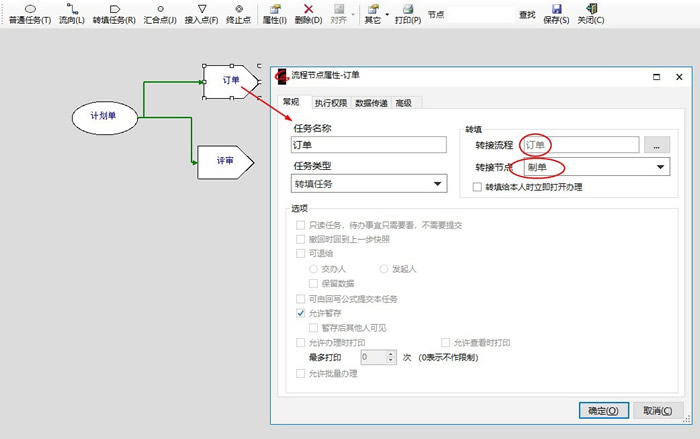
Task: Tick the 允许批量办理 checkbox
Action: (x=302, y=373)
